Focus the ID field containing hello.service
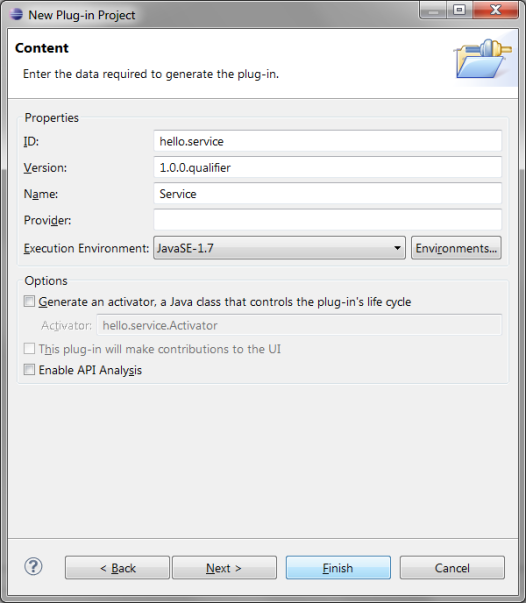Viewport: 526px width, 603px height. pyautogui.click(x=328, y=141)
